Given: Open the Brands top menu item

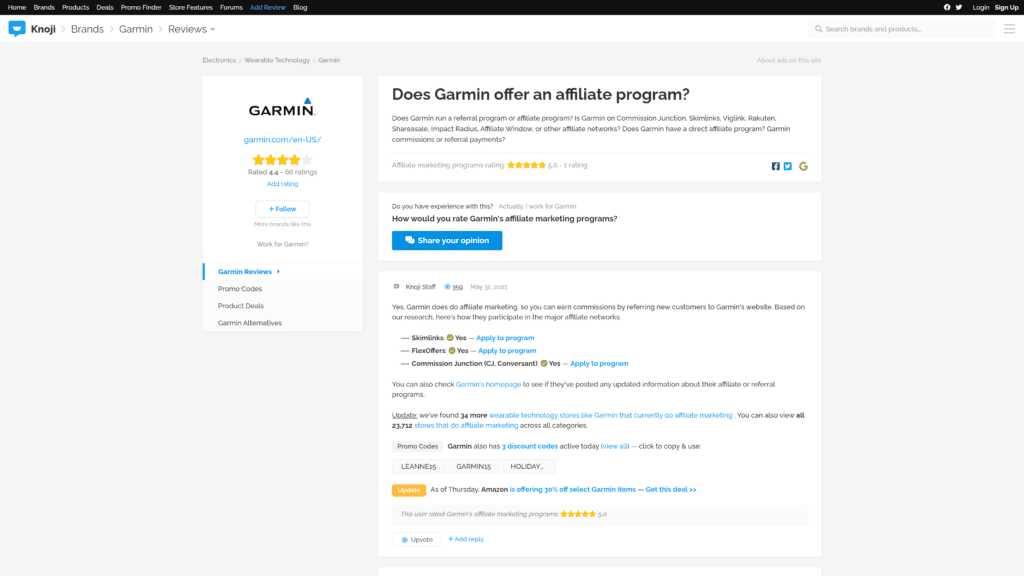Looking at the screenshot, I should tap(44, 7).
